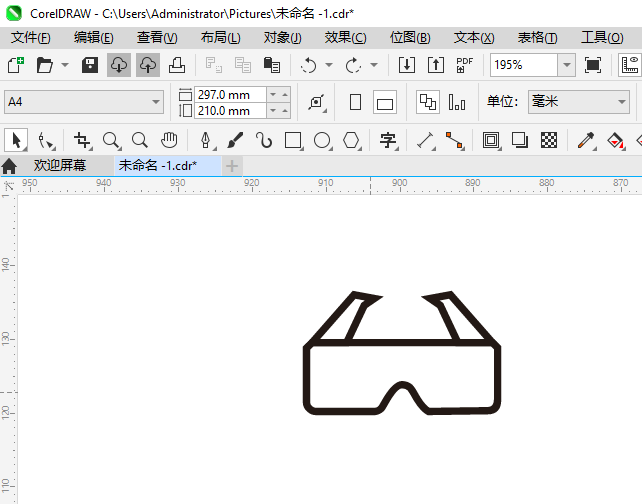Open the undo history dropdown arrow
The image size is (642, 504).
click(329, 65)
